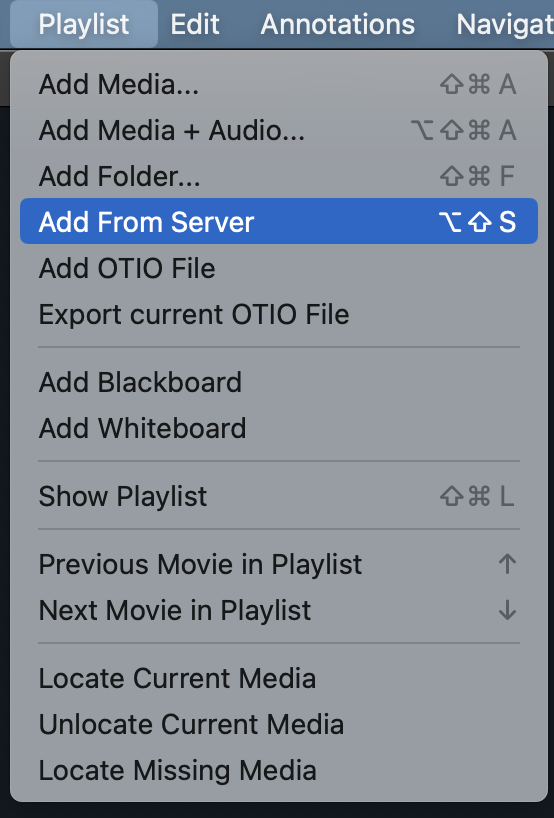Open the Annotations menu
The width and height of the screenshot is (554, 818).
point(338,24)
